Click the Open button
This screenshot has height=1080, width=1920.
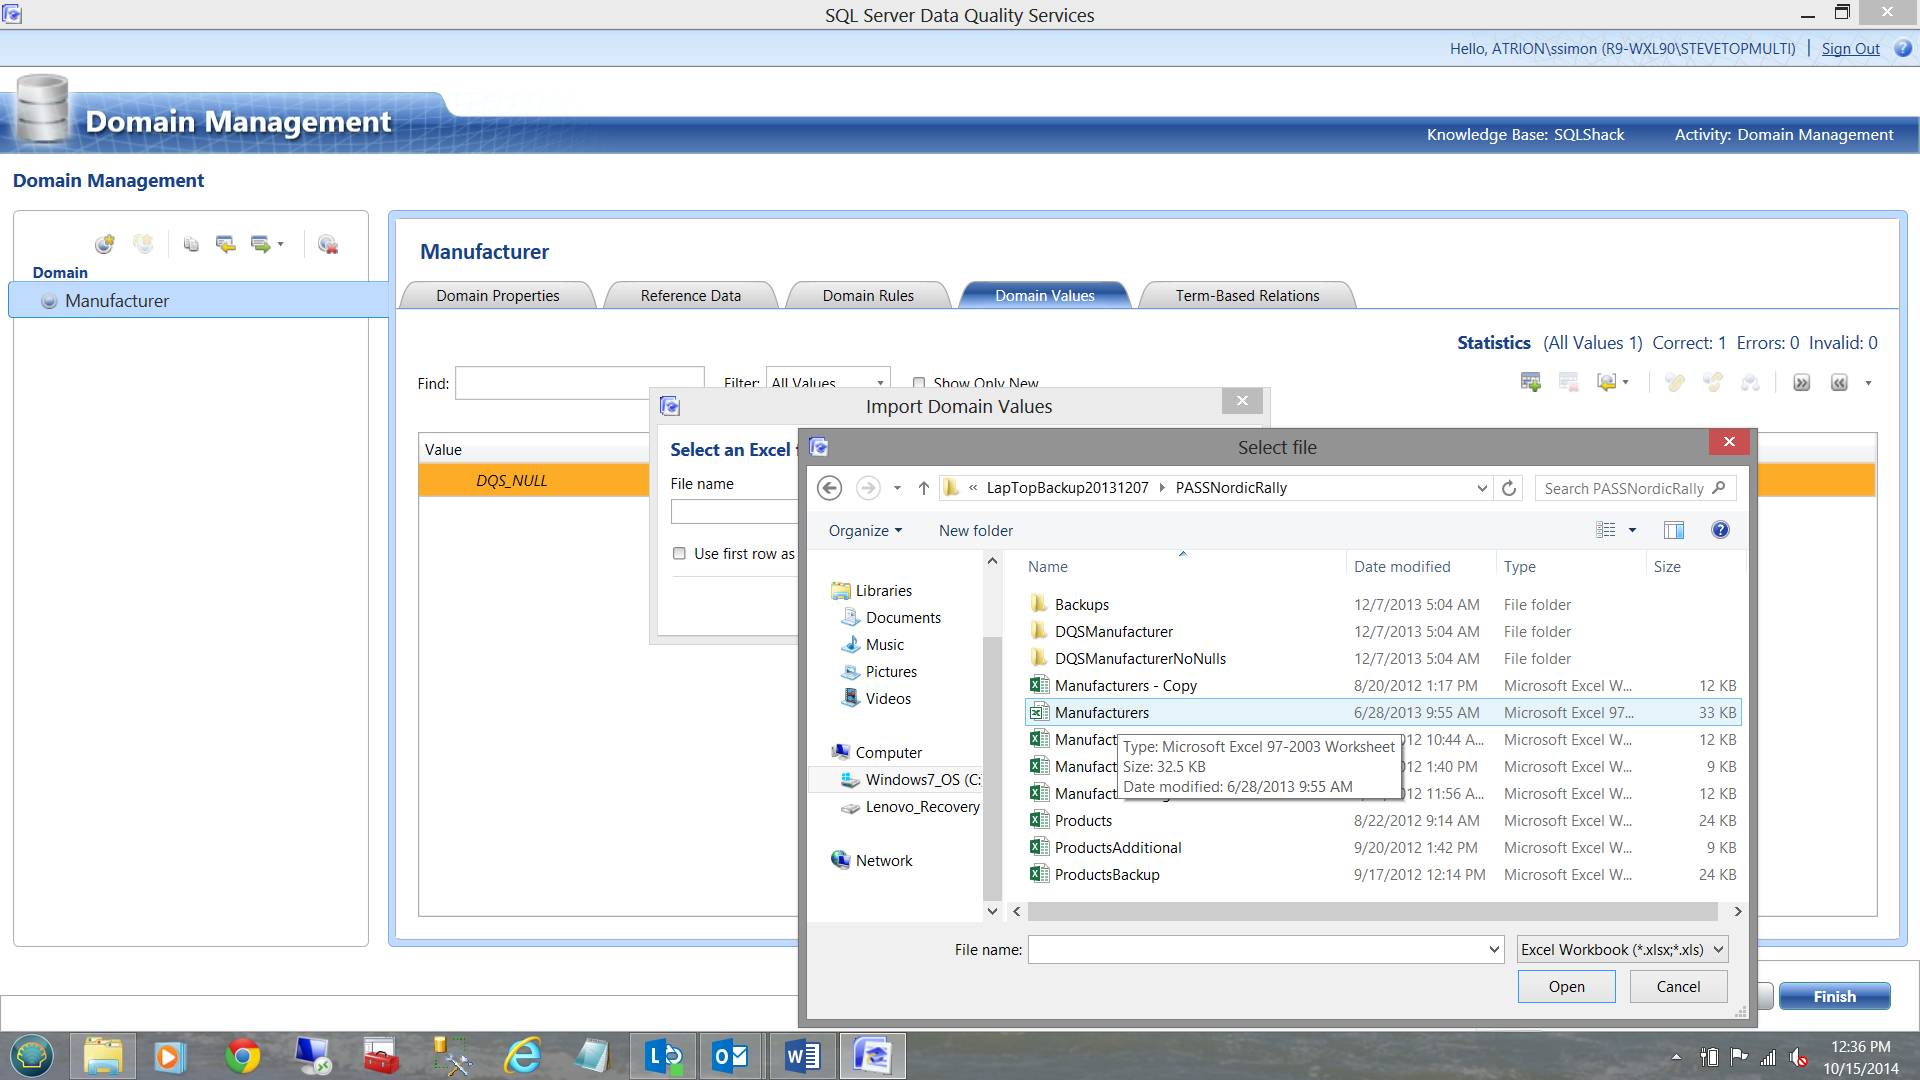click(x=1566, y=986)
